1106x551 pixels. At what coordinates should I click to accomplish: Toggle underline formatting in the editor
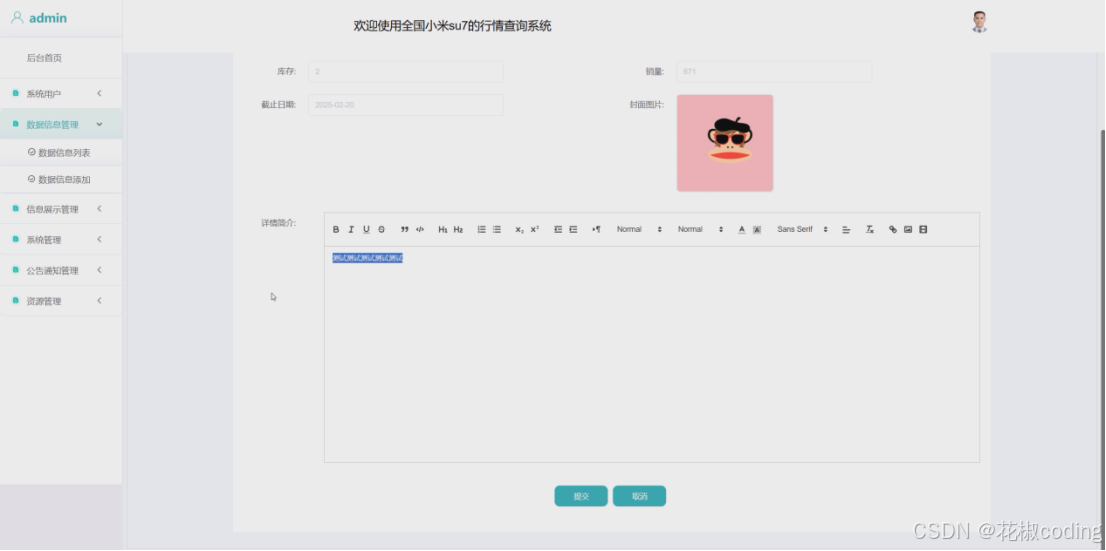click(x=366, y=229)
